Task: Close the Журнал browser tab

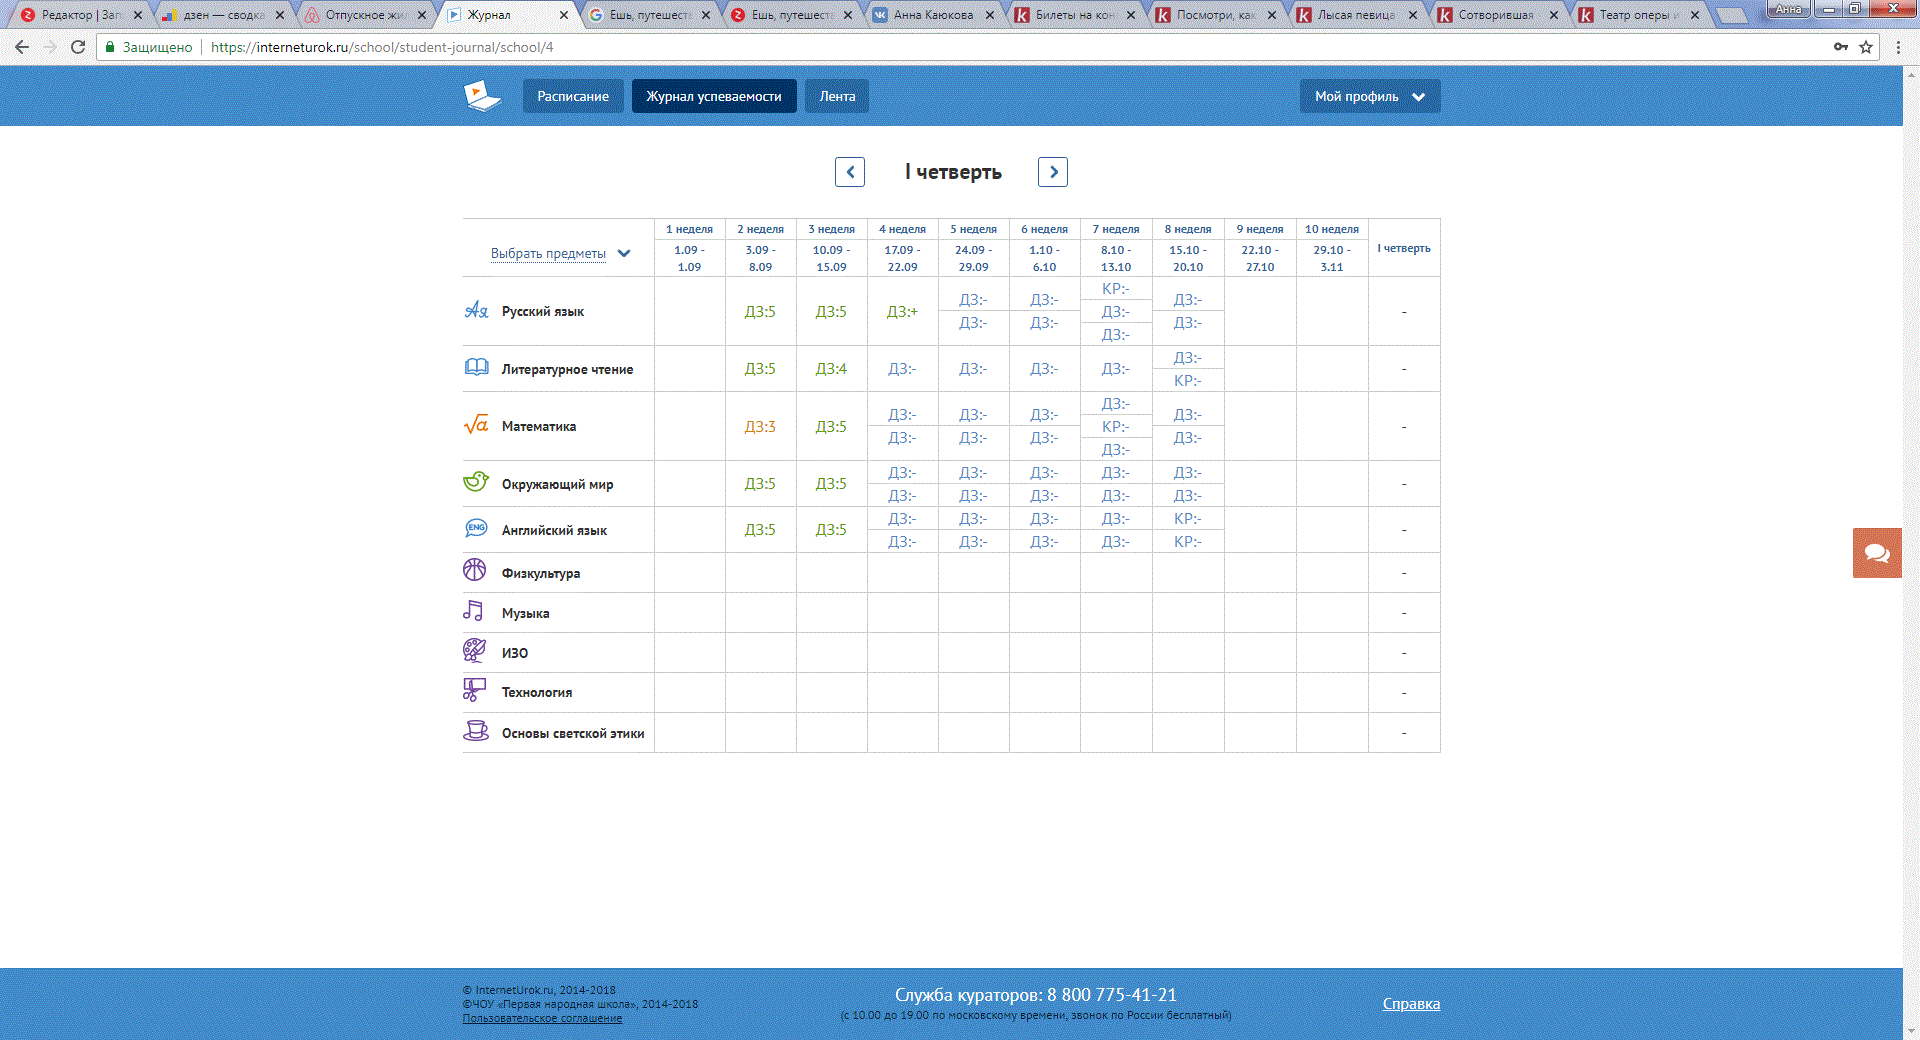Action: pos(564,15)
